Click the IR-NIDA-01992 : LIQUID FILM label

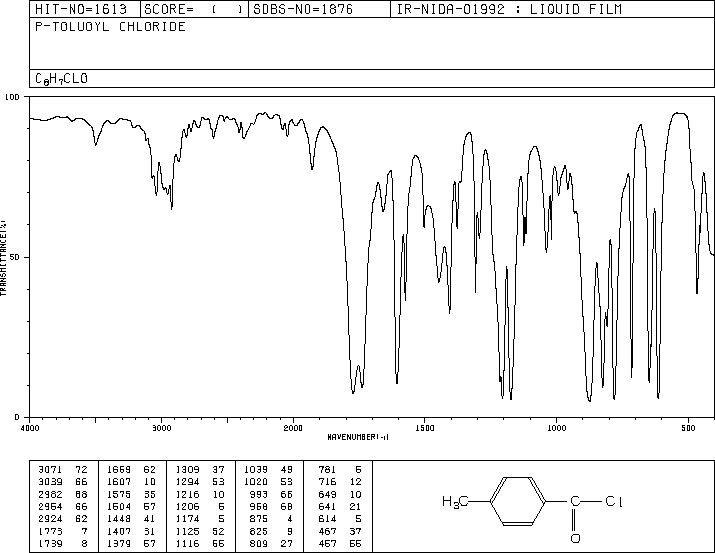509,9
